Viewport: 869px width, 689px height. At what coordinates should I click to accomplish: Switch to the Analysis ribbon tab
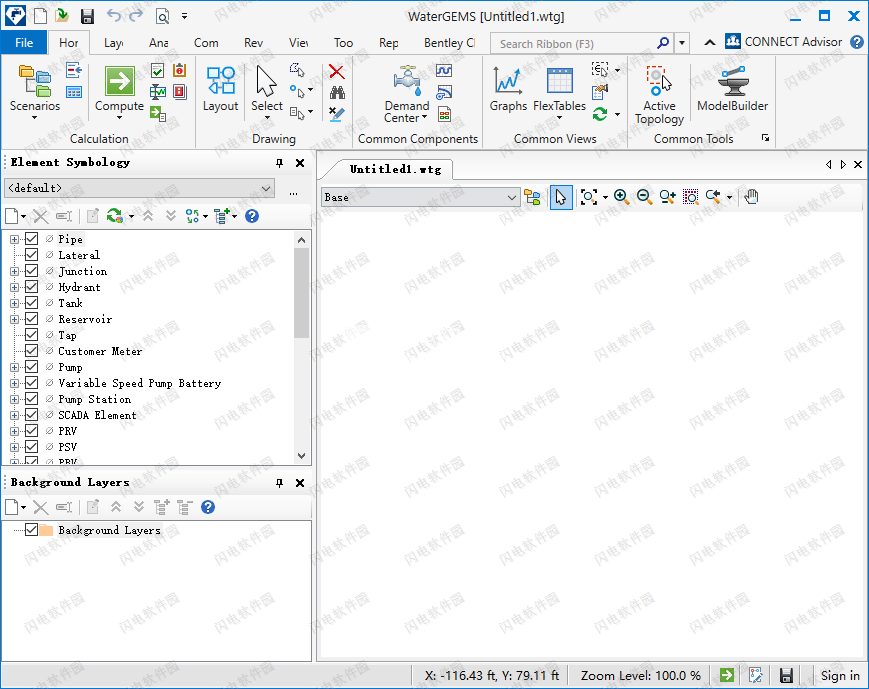pos(159,43)
